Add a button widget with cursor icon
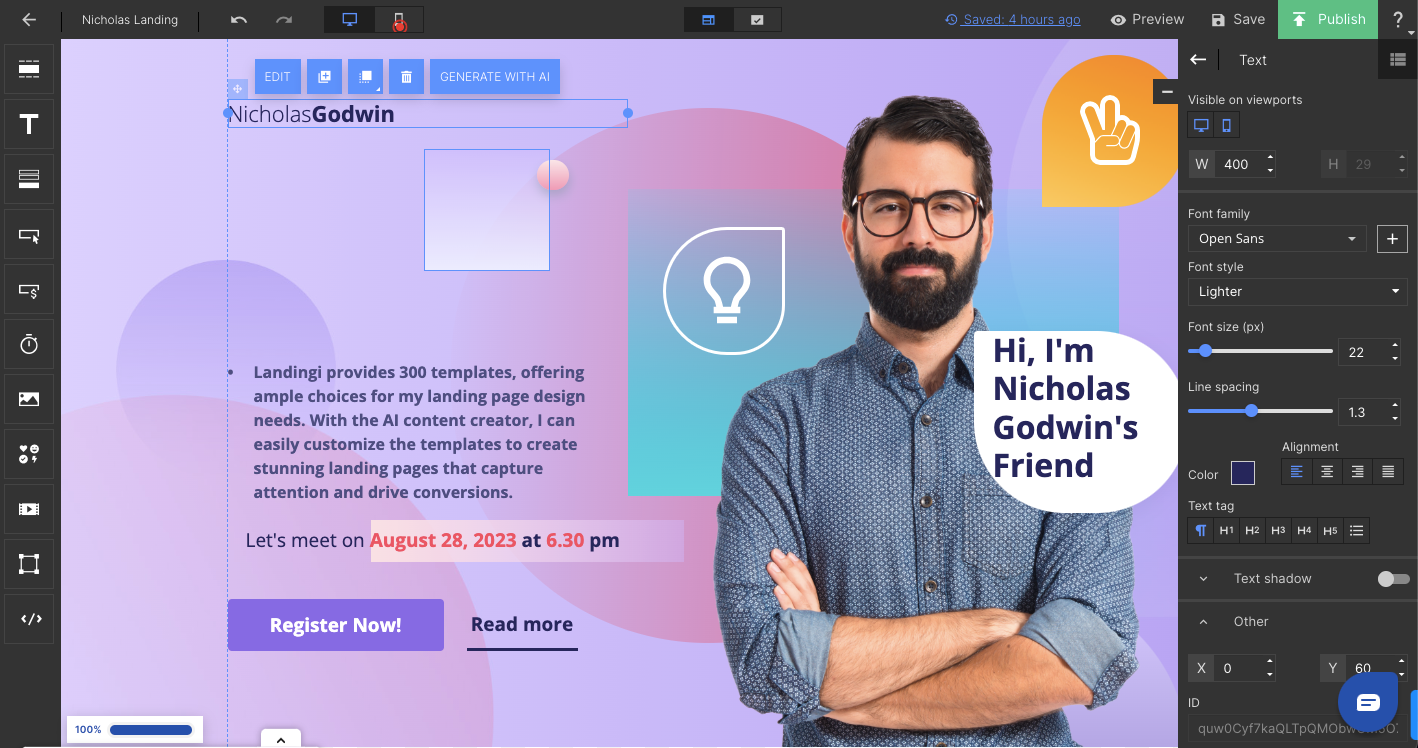The image size is (1418, 748). [x=29, y=236]
